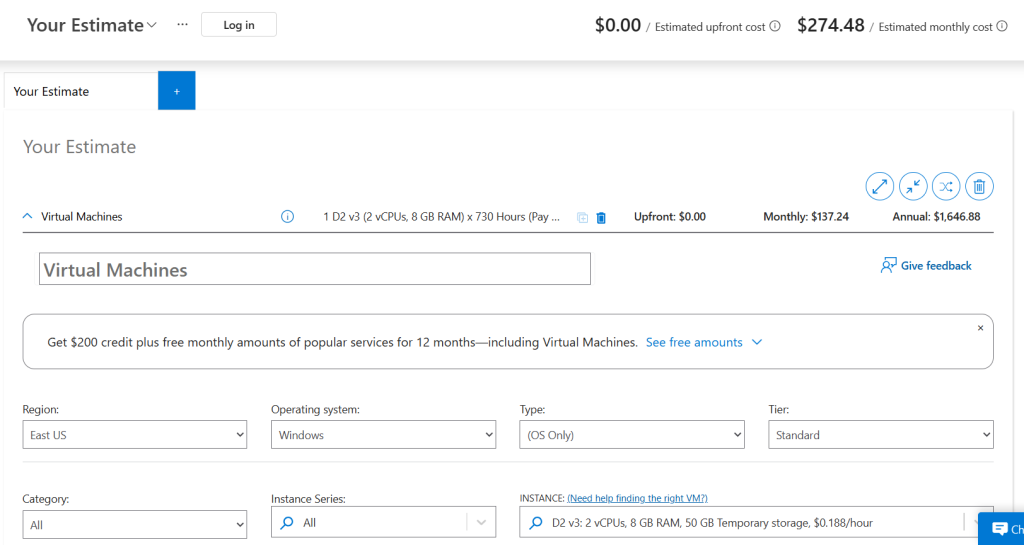Click the 1 D2 v3 summary description text
Image resolution: width=1024 pixels, height=545 pixels.
point(442,217)
